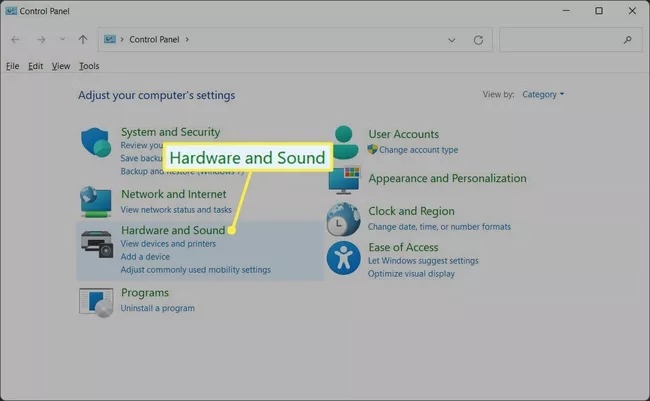The width and height of the screenshot is (650, 401).
Task: Open the File menu
Action: (x=12, y=66)
